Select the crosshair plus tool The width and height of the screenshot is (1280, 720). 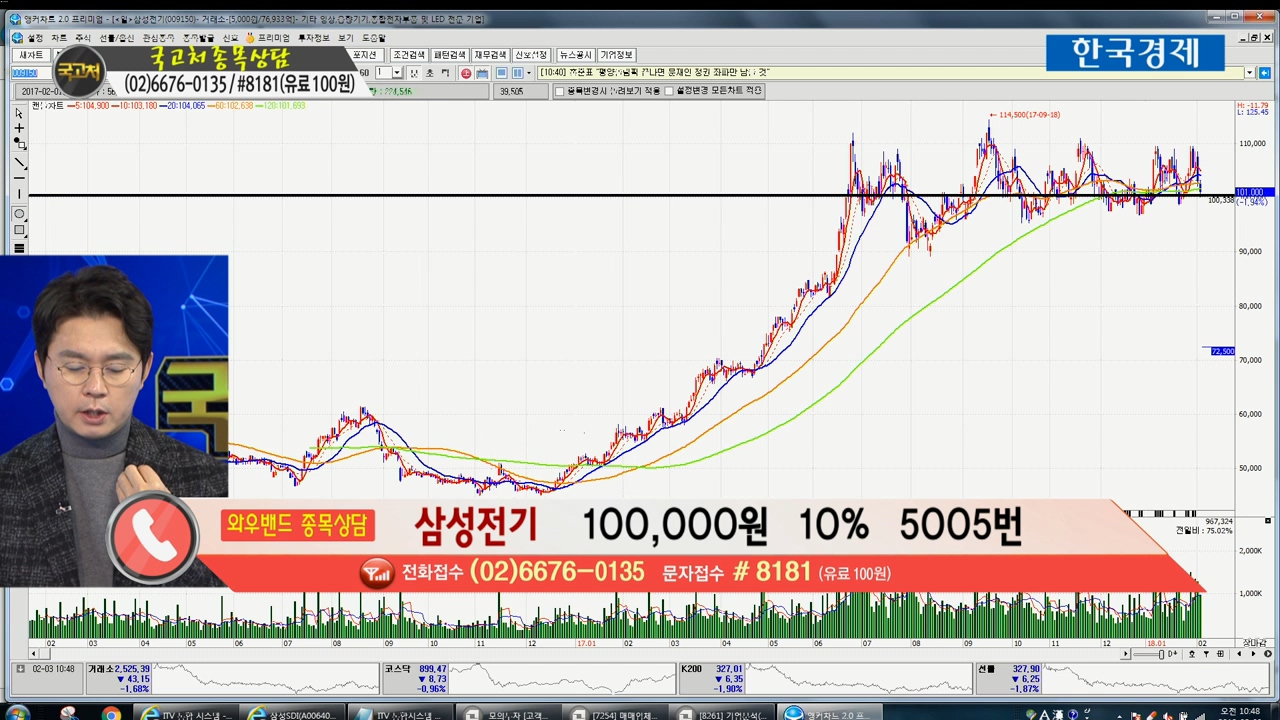[x=19, y=129]
